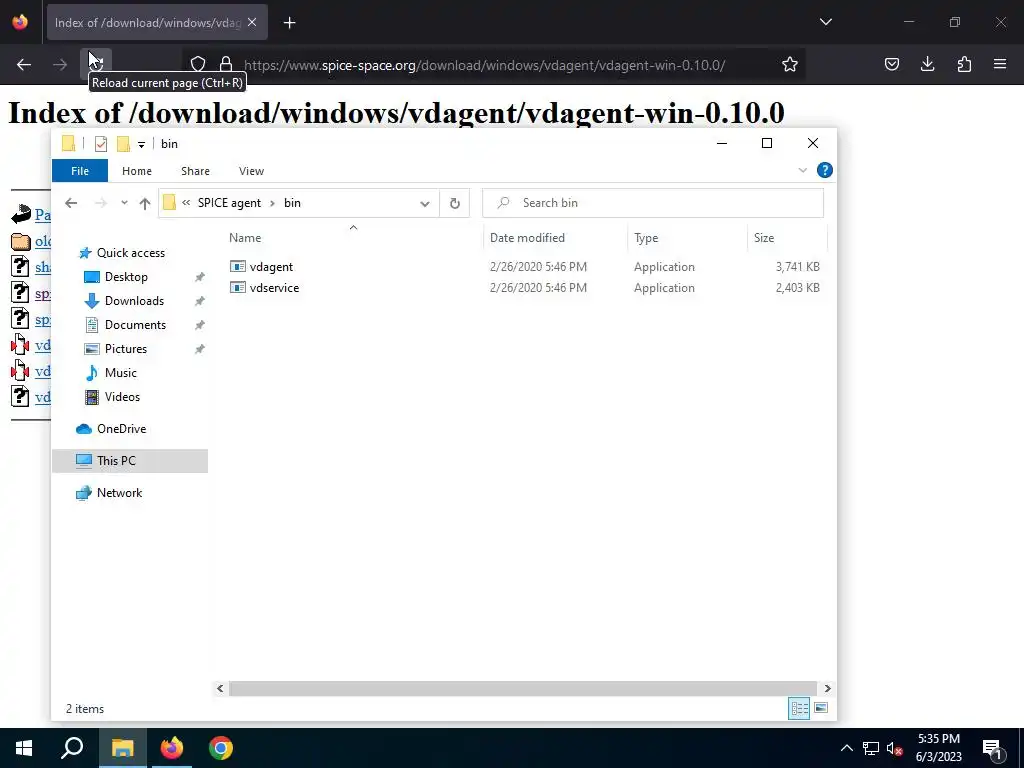Open the Firefox extensions menu

[964, 65]
